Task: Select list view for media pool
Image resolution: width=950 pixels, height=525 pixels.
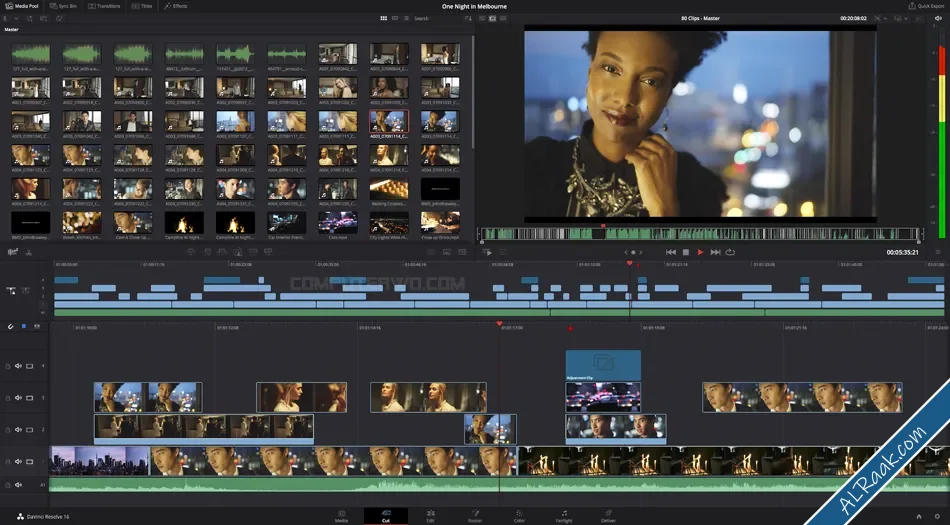Action: (x=406, y=19)
